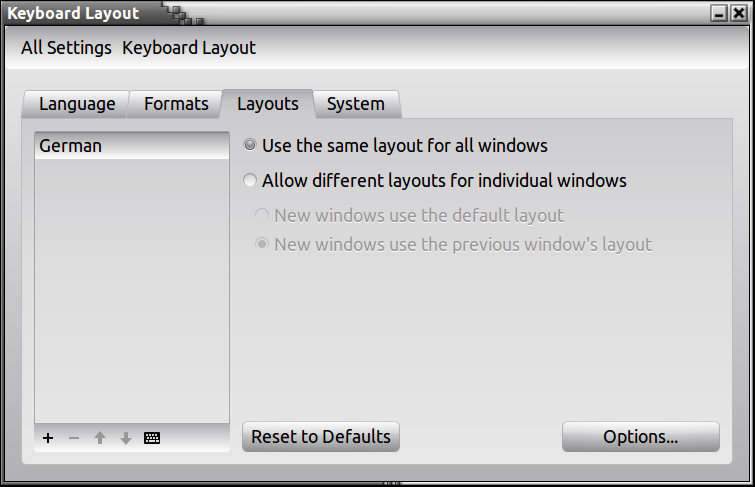Select the Layouts tab

pos(267,104)
